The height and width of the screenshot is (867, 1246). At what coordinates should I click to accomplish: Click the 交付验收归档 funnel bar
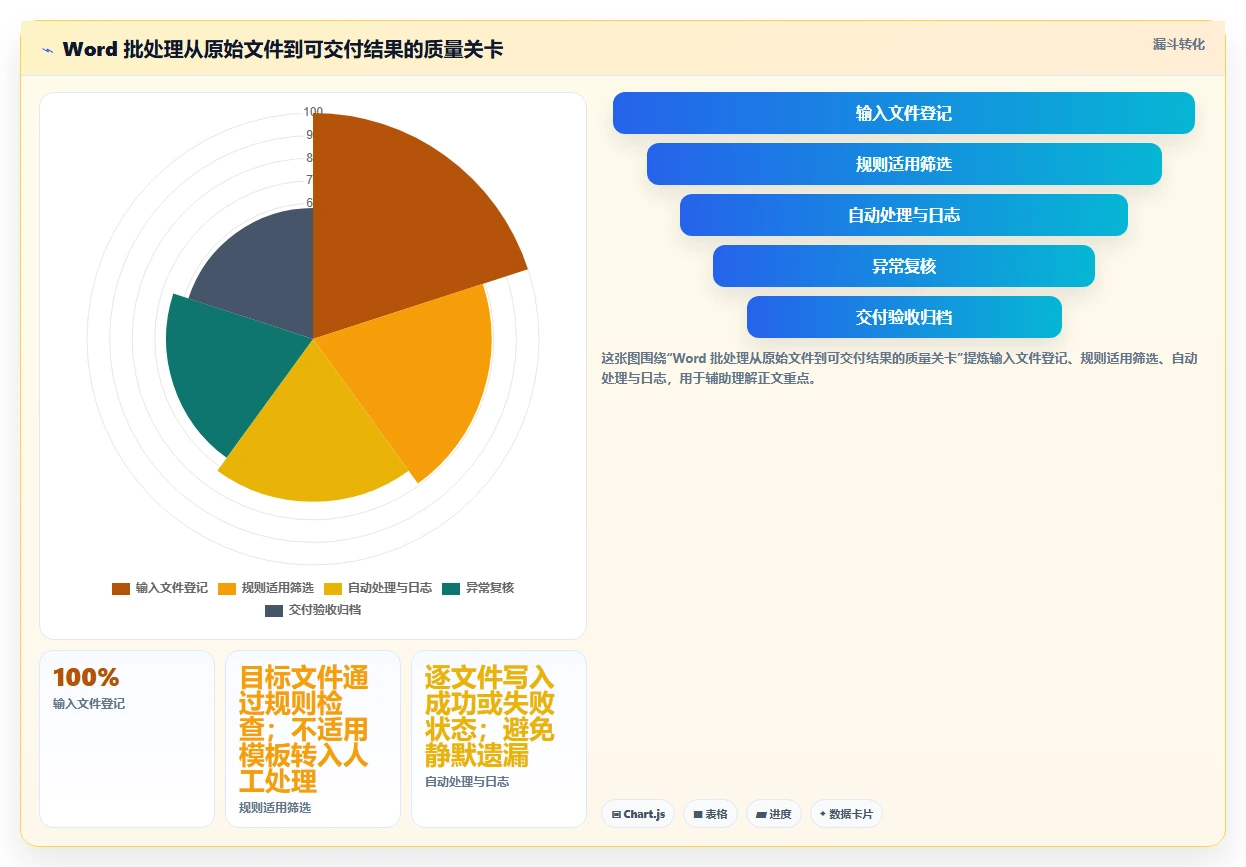click(x=904, y=317)
